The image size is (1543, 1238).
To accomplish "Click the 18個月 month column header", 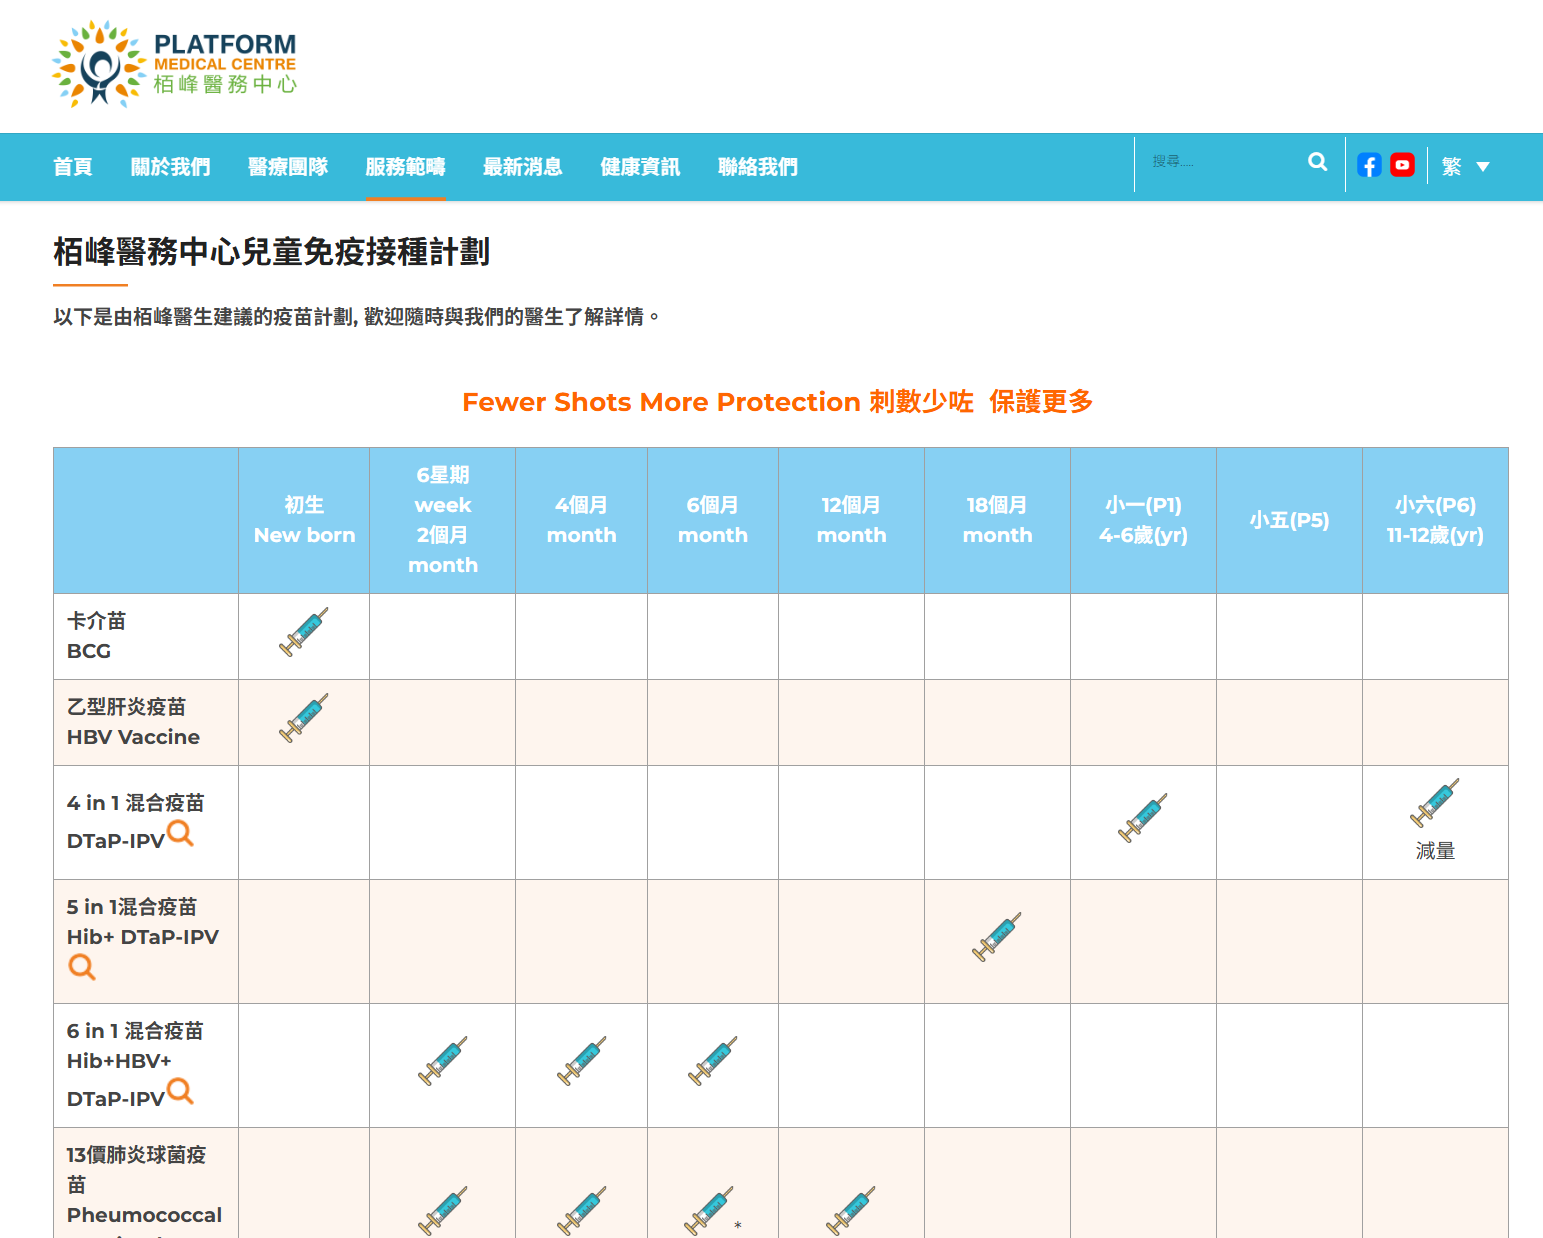I will pos(997,520).
